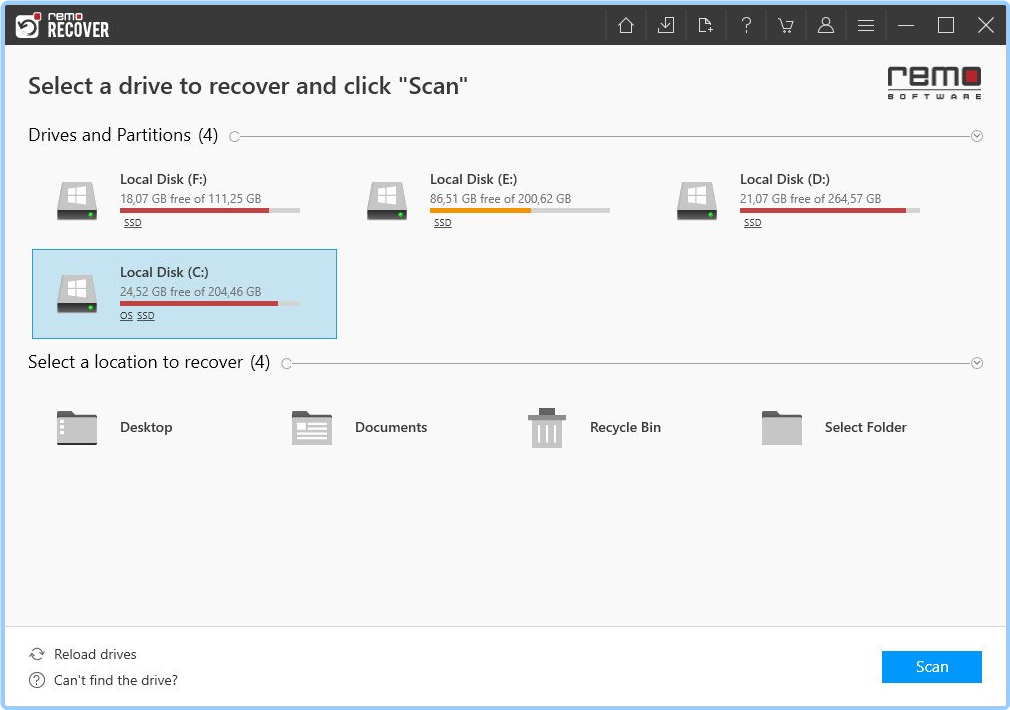
Task: Collapse the Select a location section
Action: click(977, 363)
